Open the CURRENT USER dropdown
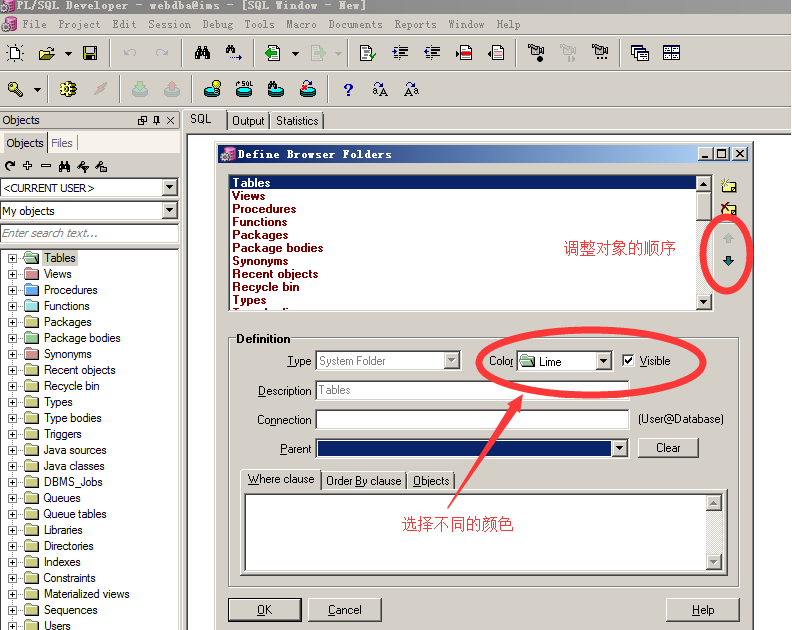 [170, 187]
